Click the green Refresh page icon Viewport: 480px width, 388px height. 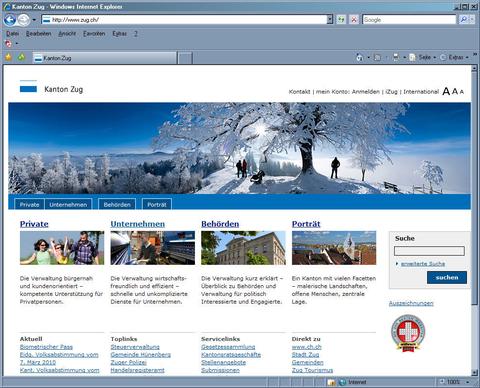pos(341,20)
